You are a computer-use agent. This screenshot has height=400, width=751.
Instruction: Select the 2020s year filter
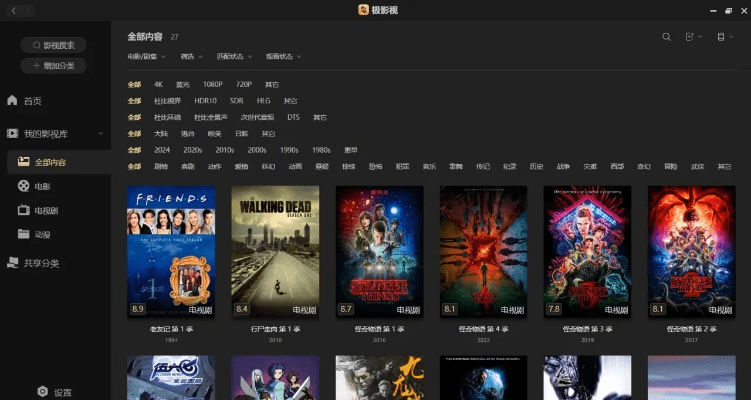192,149
